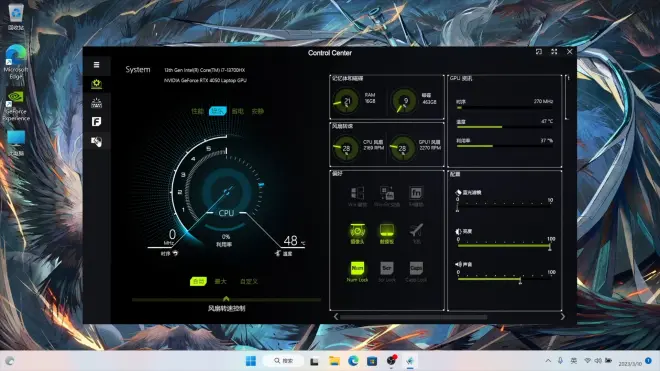Click the GPU temperature value 47 °C
This screenshot has width=660, height=371.
point(547,121)
